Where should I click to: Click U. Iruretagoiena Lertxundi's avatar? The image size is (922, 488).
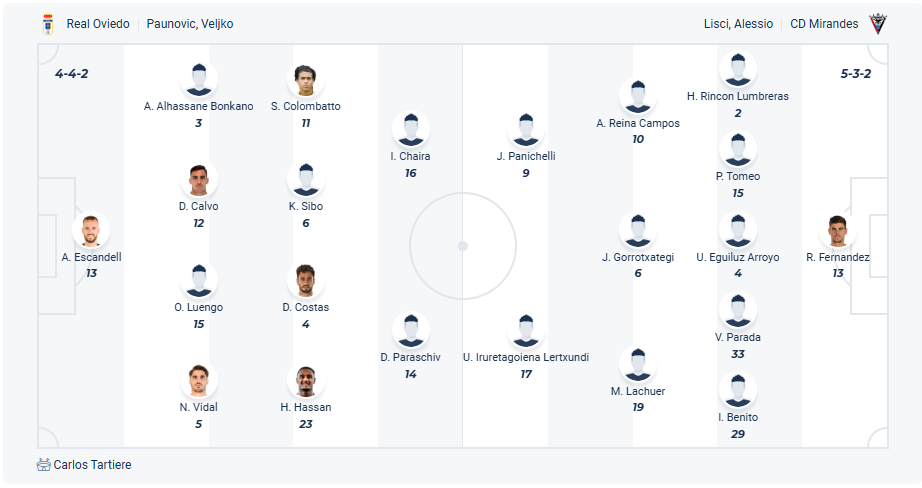[x=525, y=331]
